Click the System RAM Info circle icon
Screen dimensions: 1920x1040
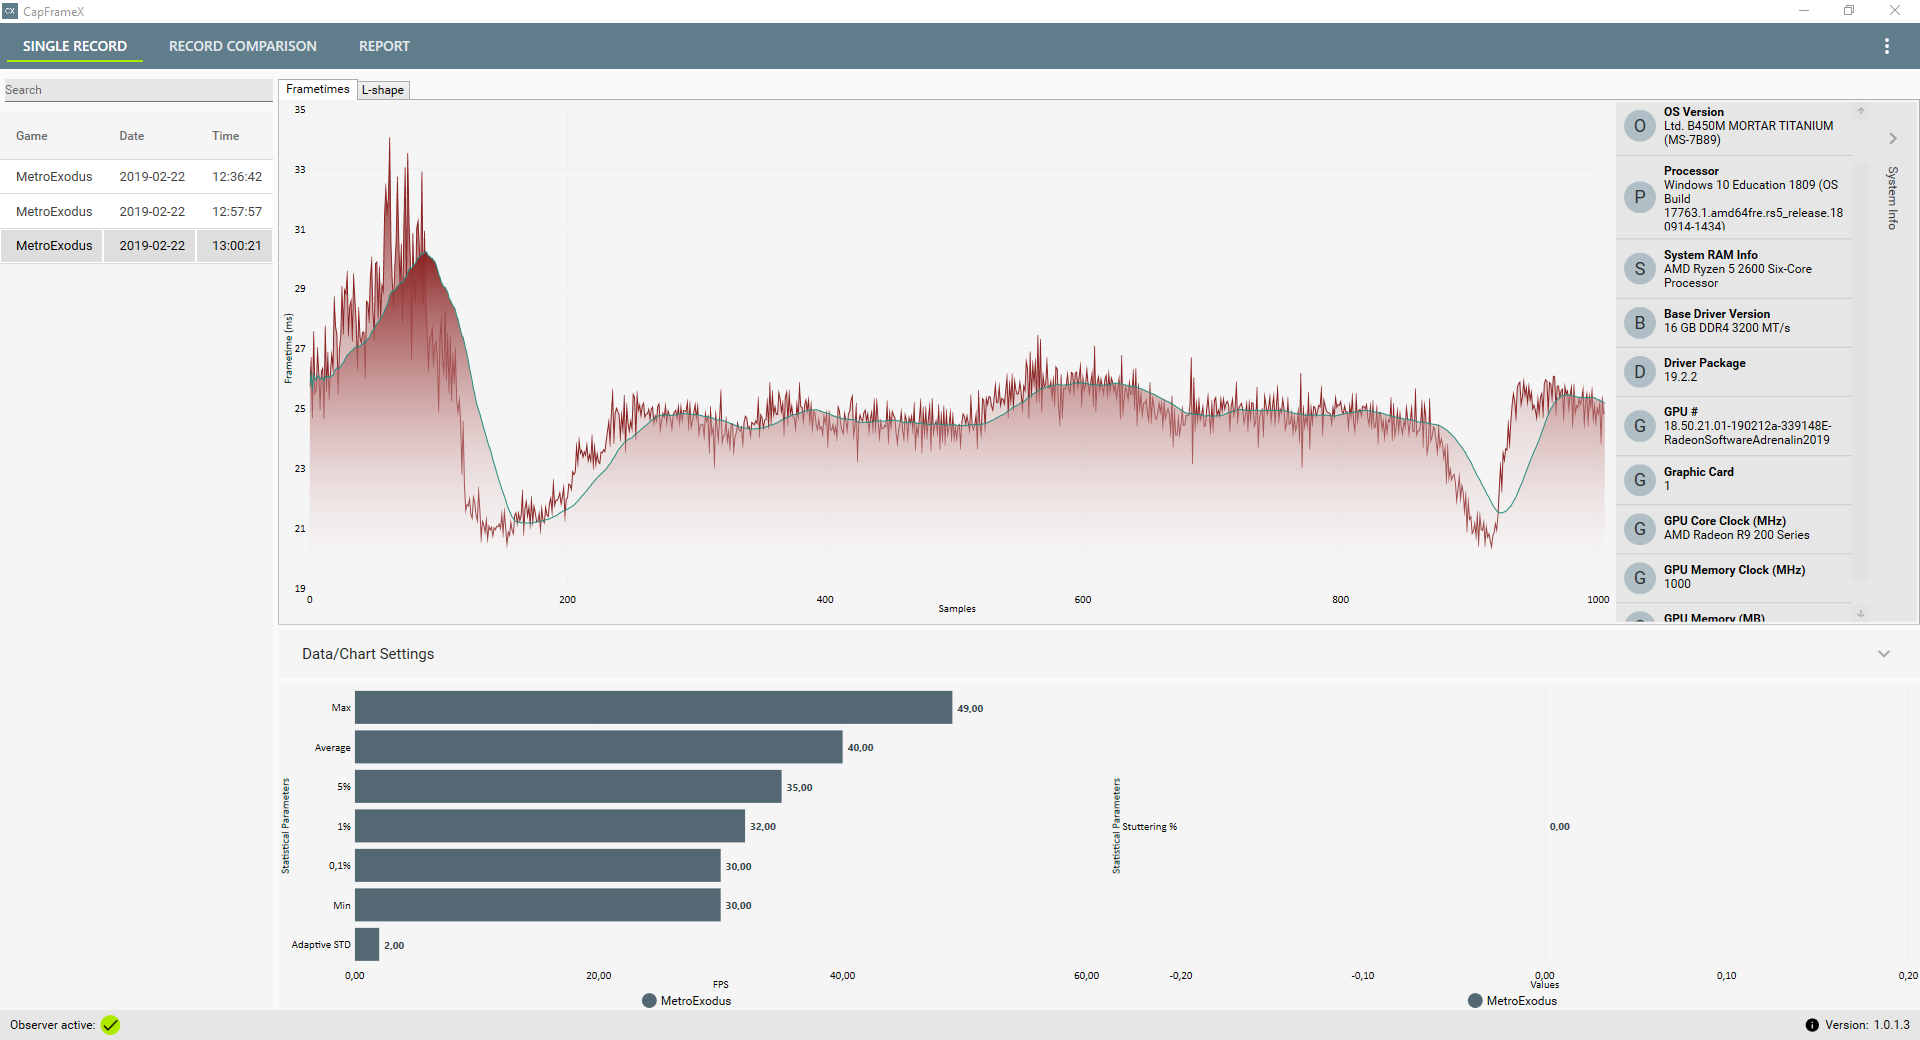click(1639, 269)
